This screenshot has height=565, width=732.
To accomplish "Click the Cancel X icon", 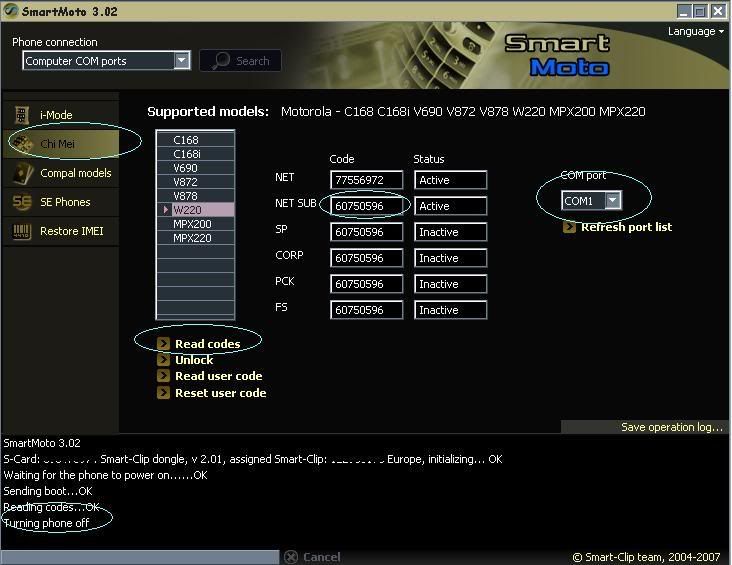I will (291, 557).
